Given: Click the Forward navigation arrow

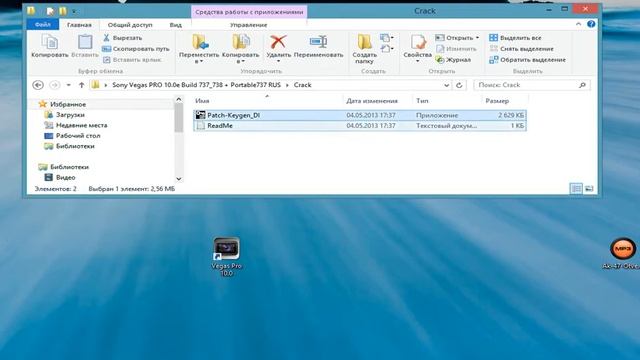Looking at the screenshot, I should 54,85.
